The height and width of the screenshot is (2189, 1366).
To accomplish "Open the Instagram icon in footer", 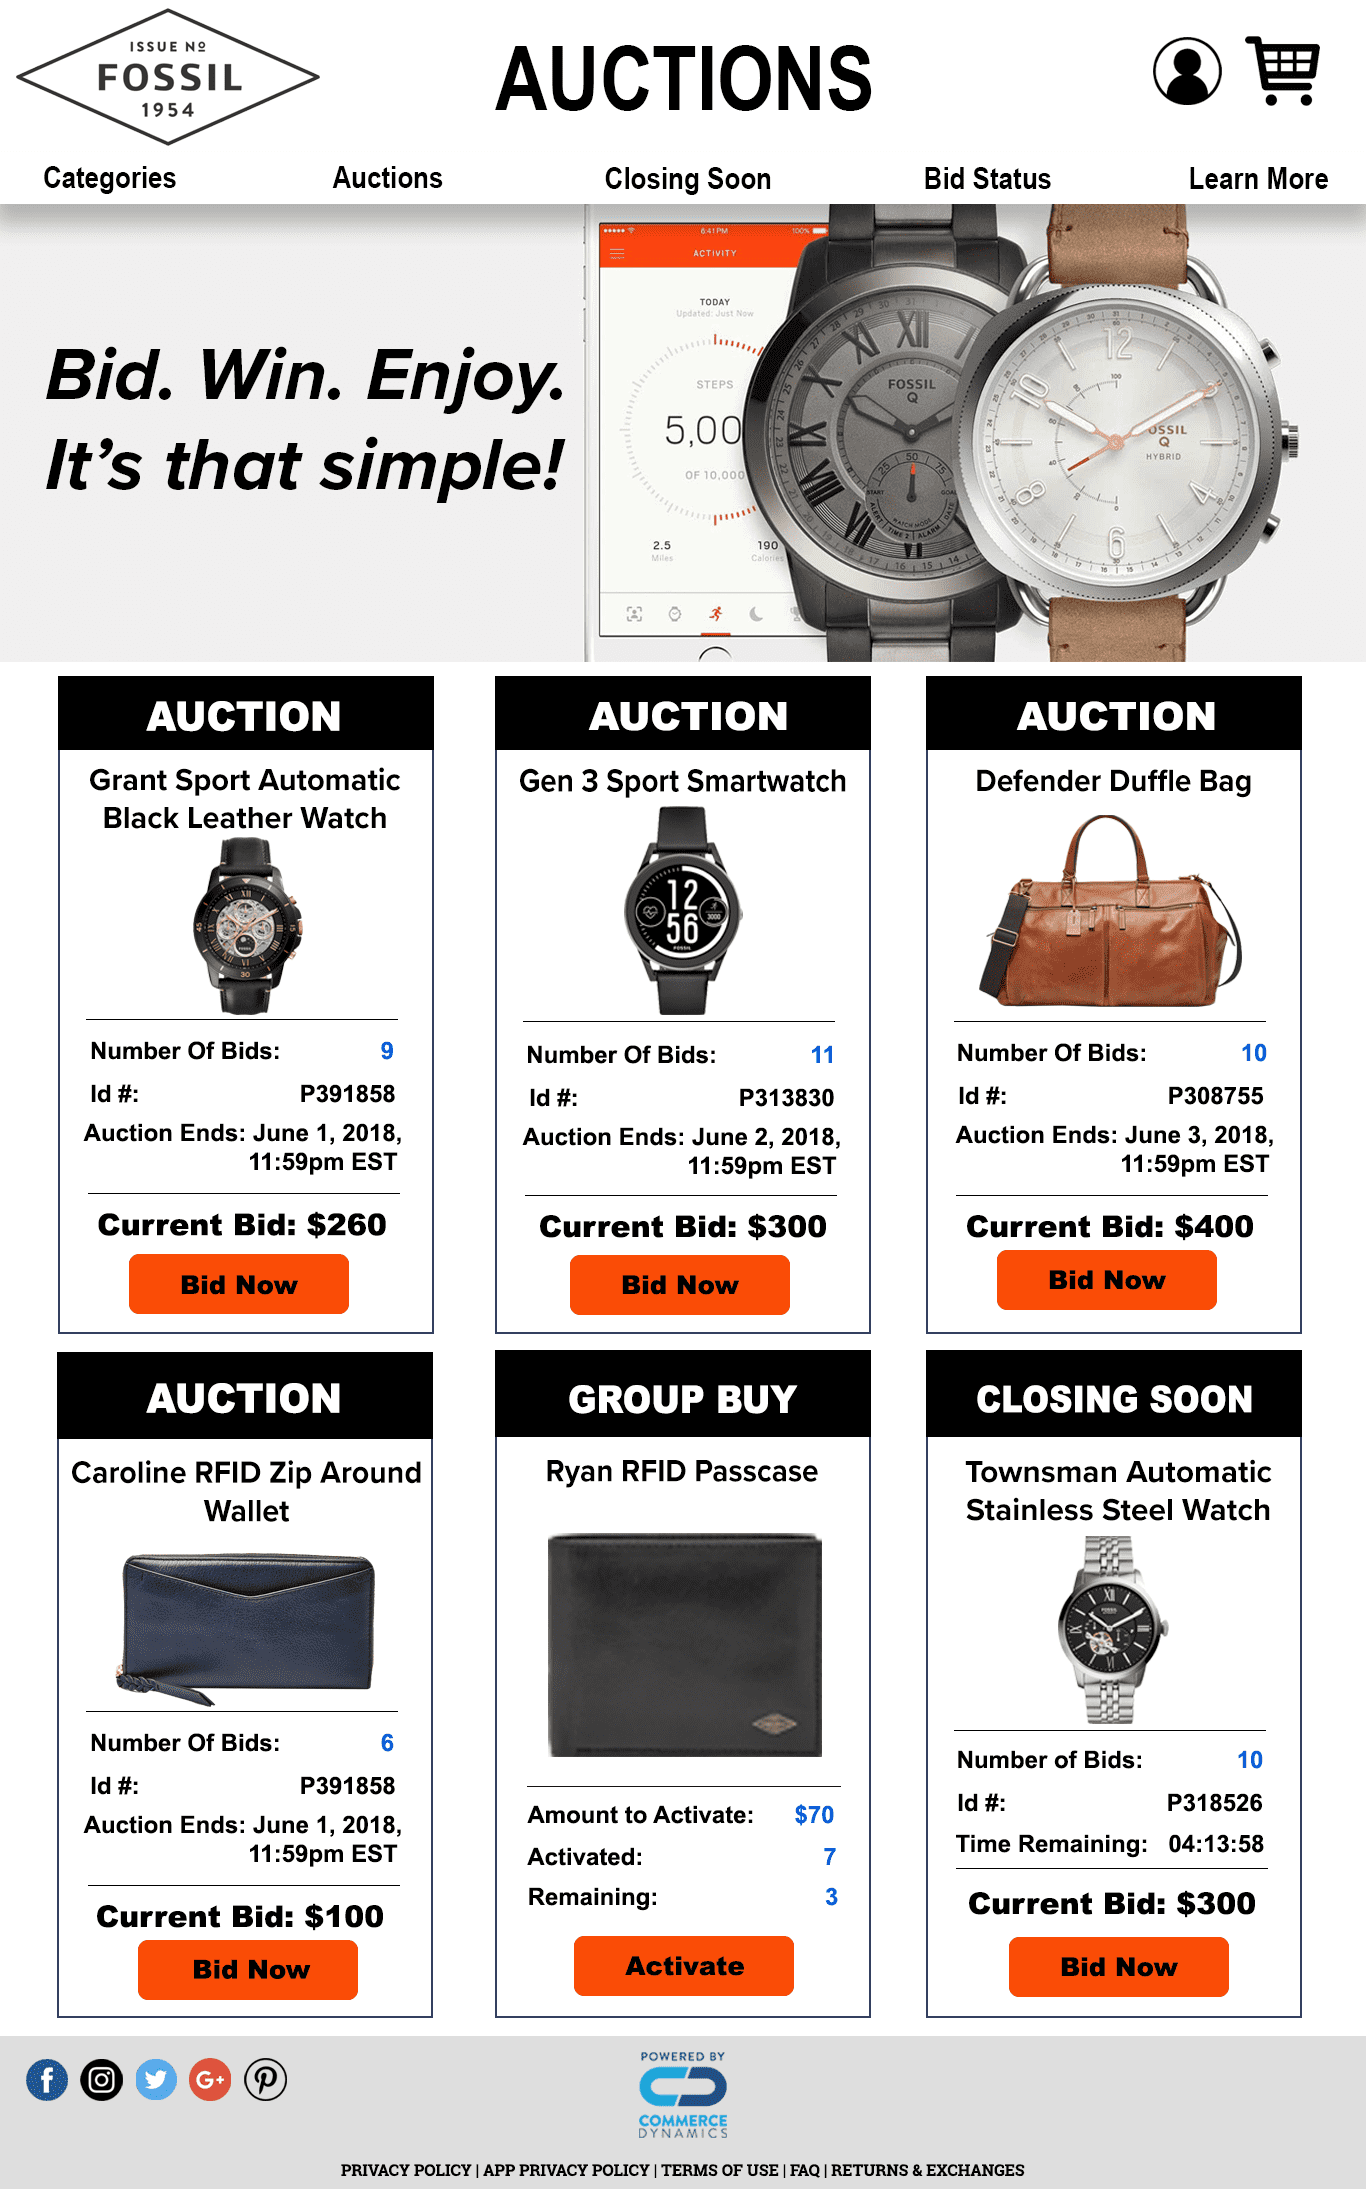I will click(101, 2080).
